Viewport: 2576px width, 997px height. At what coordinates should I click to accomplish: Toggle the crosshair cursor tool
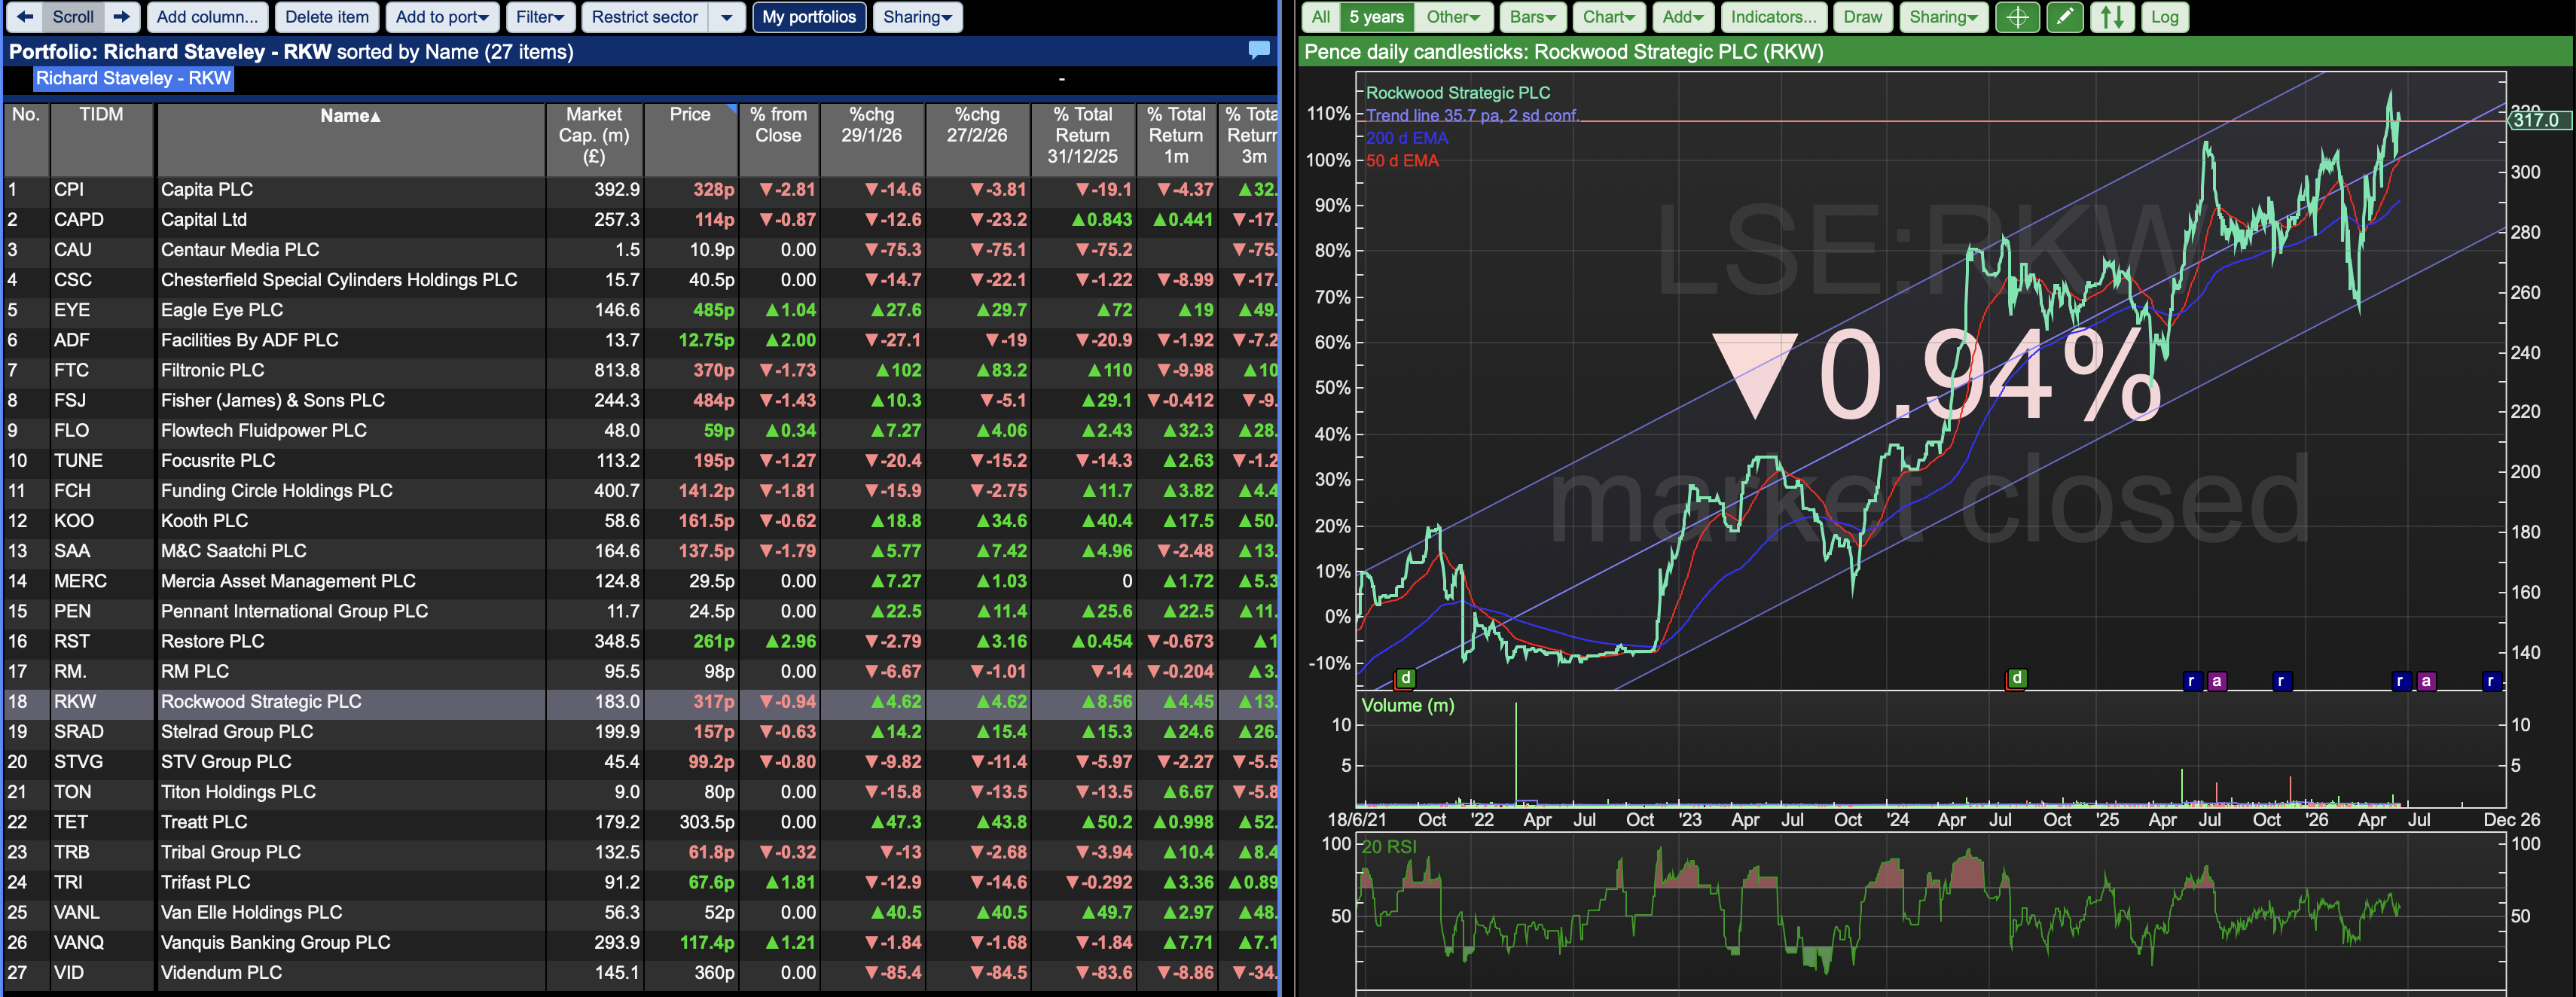coord(2017,17)
